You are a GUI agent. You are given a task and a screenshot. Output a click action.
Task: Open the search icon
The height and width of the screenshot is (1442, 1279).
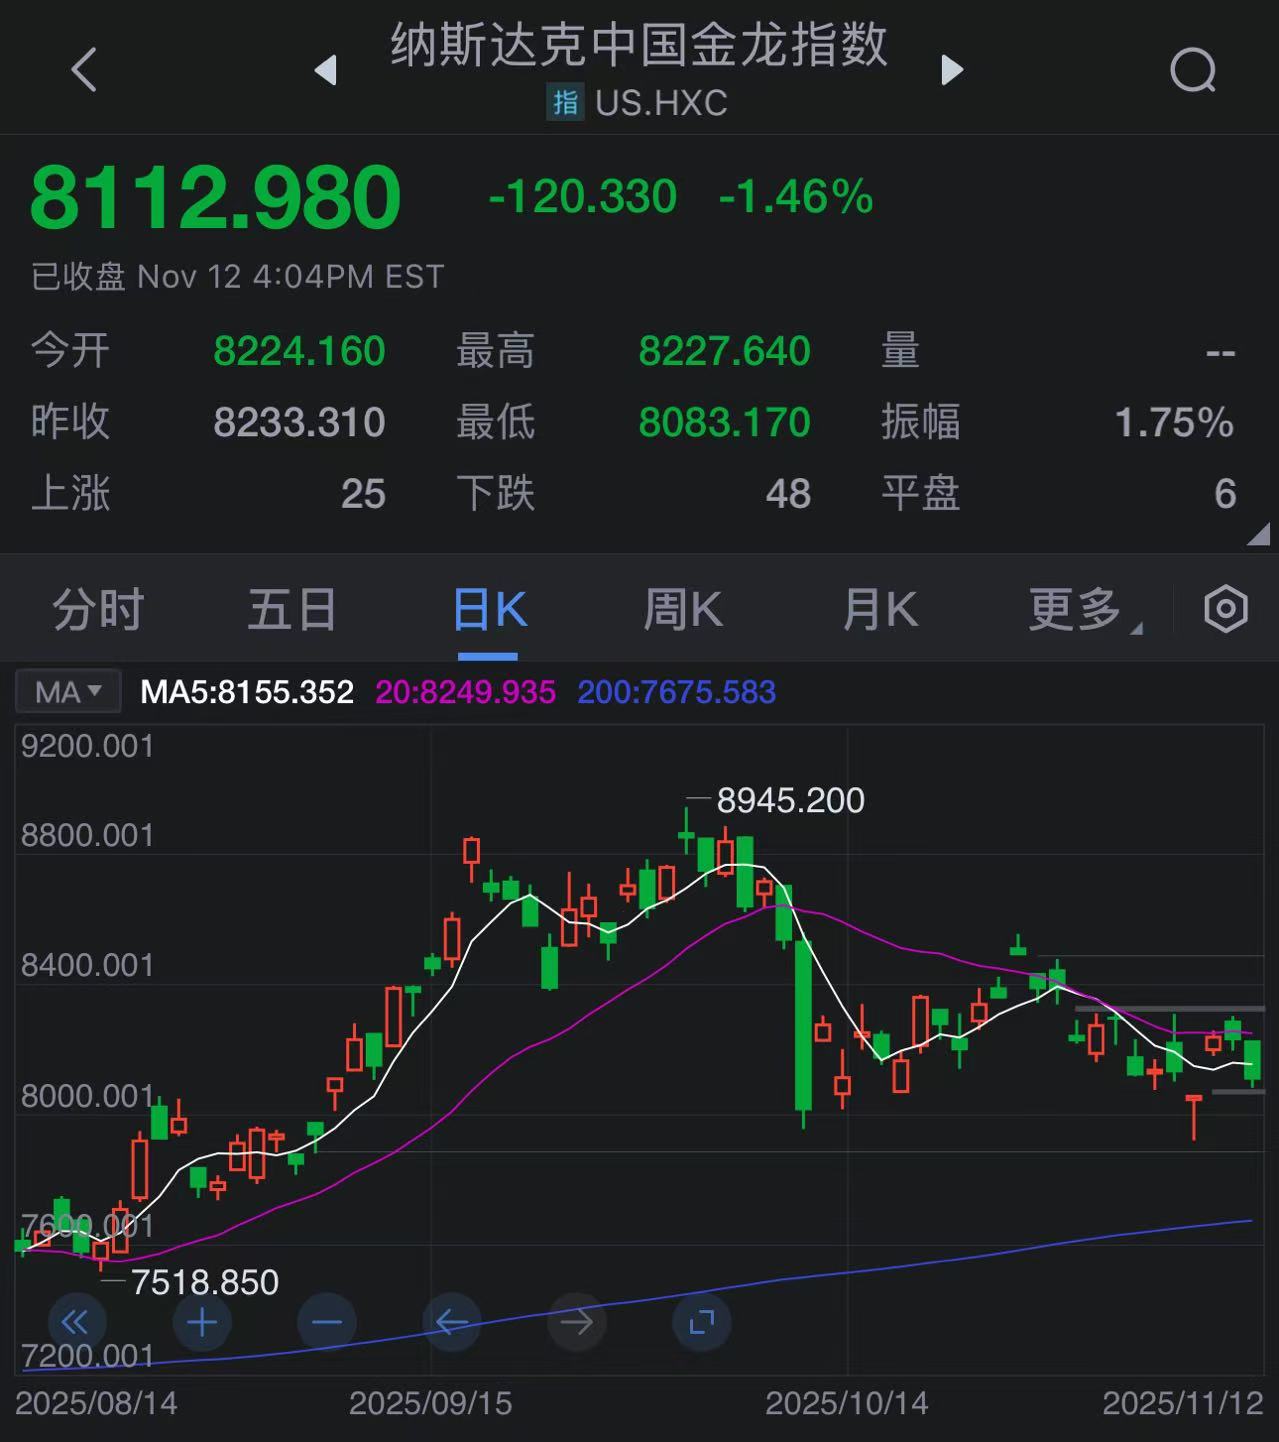(1192, 70)
